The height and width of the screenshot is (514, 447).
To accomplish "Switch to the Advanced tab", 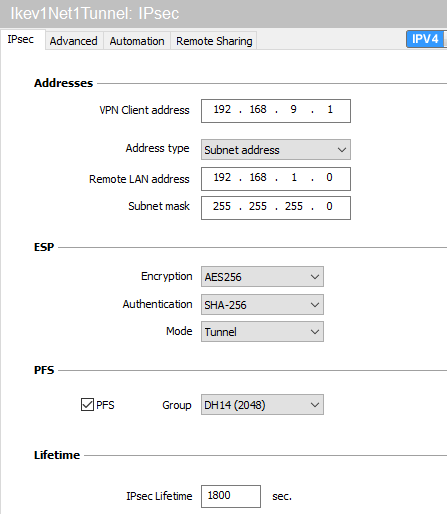I will pos(73,41).
